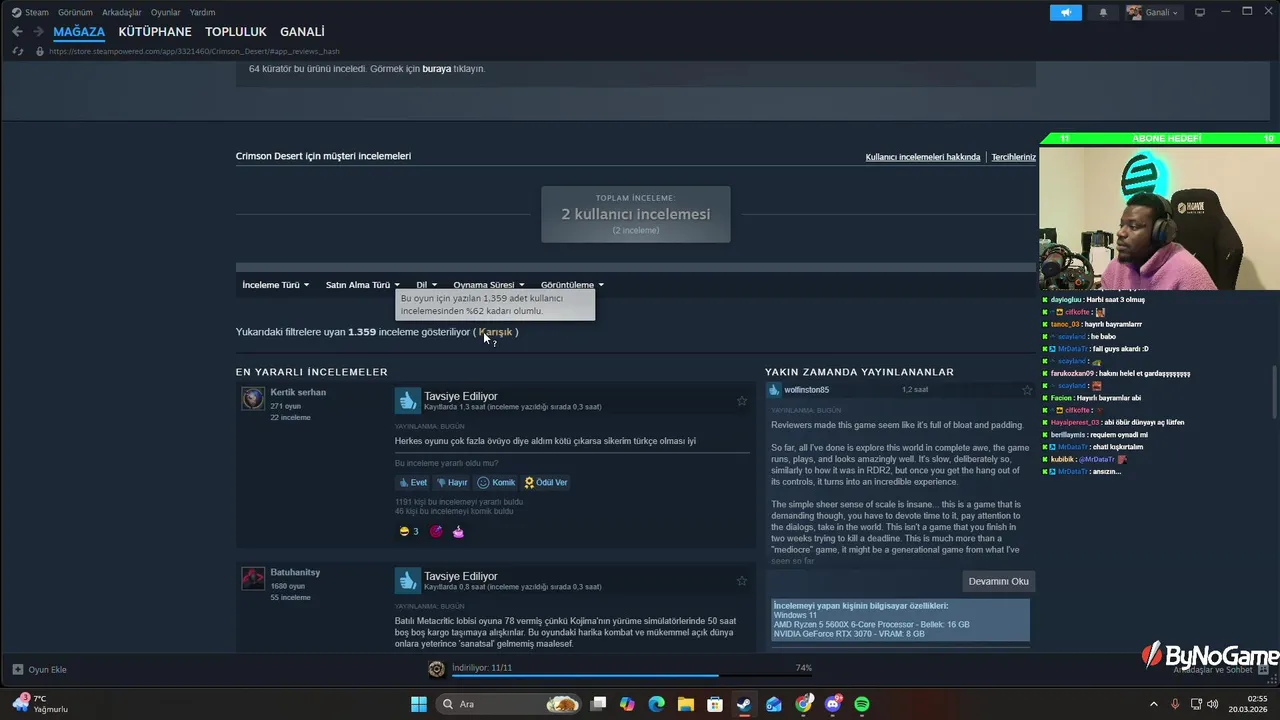Expand review with Devamını Oku
The height and width of the screenshot is (720, 1280).
pos(998,581)
